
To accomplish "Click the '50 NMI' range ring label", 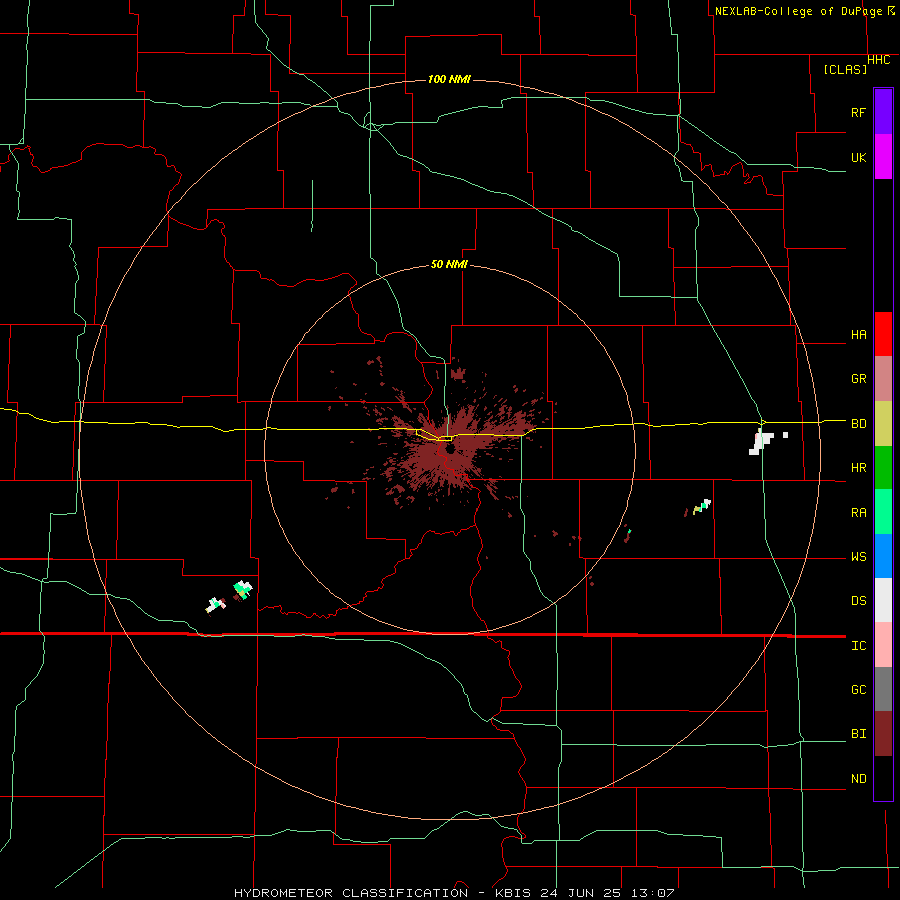I will coord(449,264).
